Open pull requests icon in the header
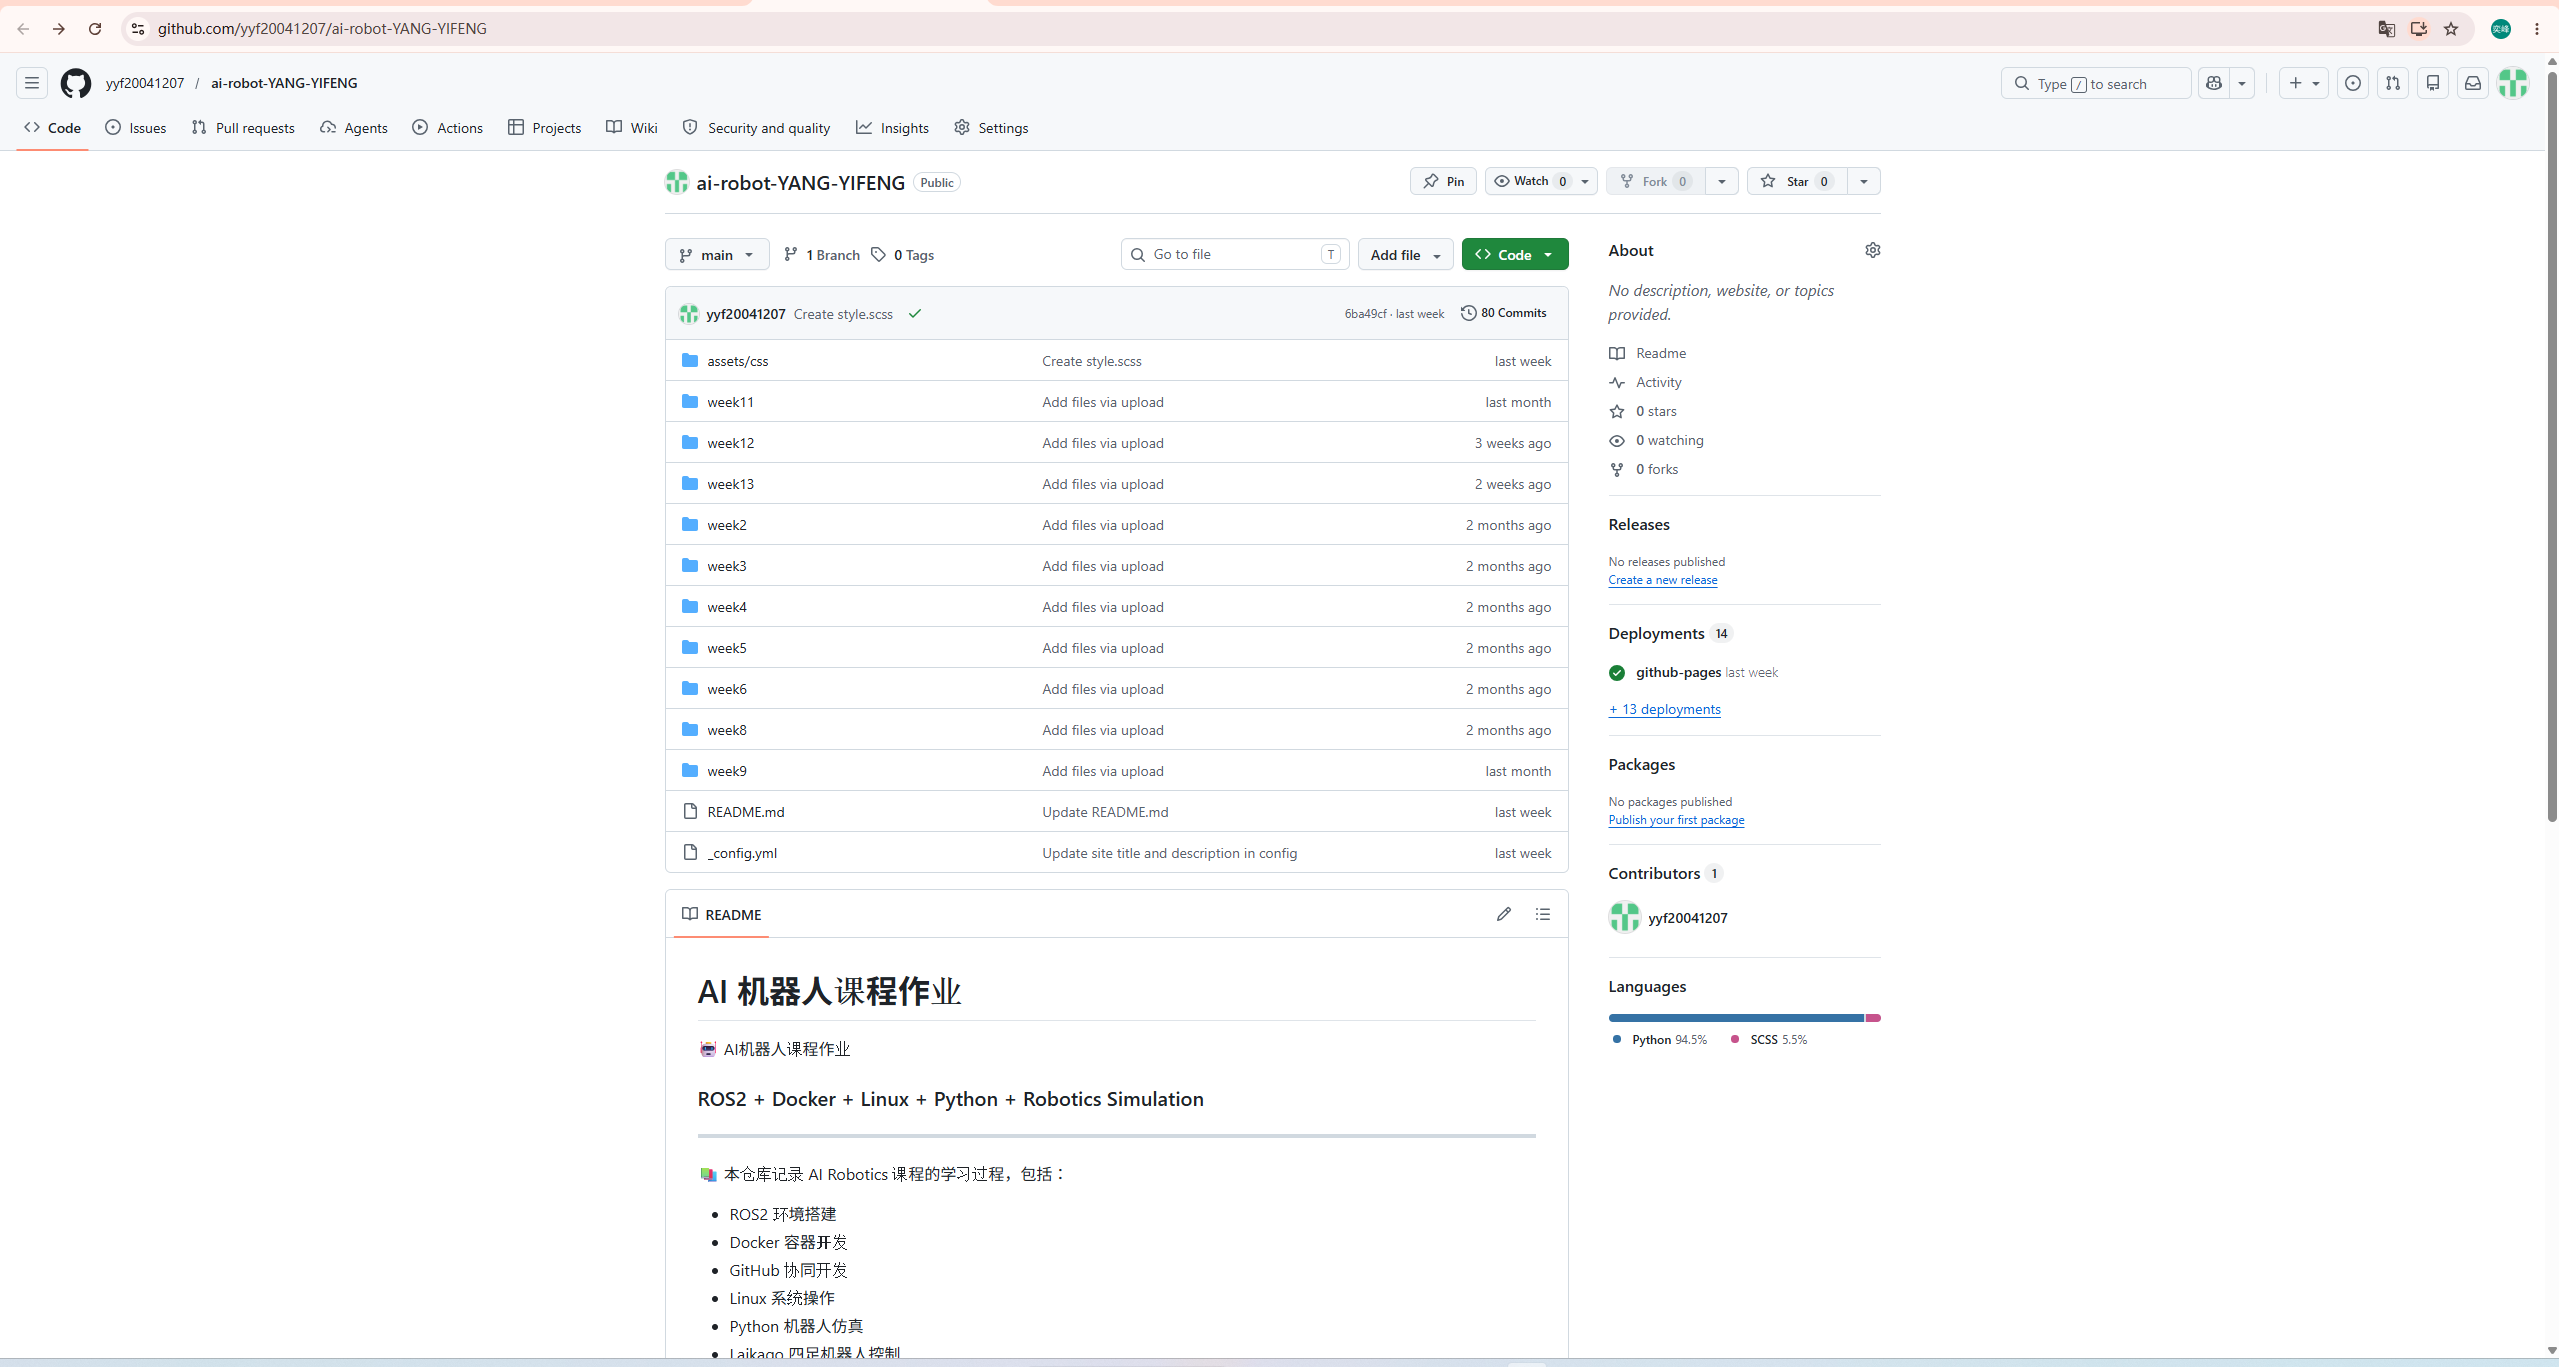Viewport: 2559px width, 1367px height. 2393,83
